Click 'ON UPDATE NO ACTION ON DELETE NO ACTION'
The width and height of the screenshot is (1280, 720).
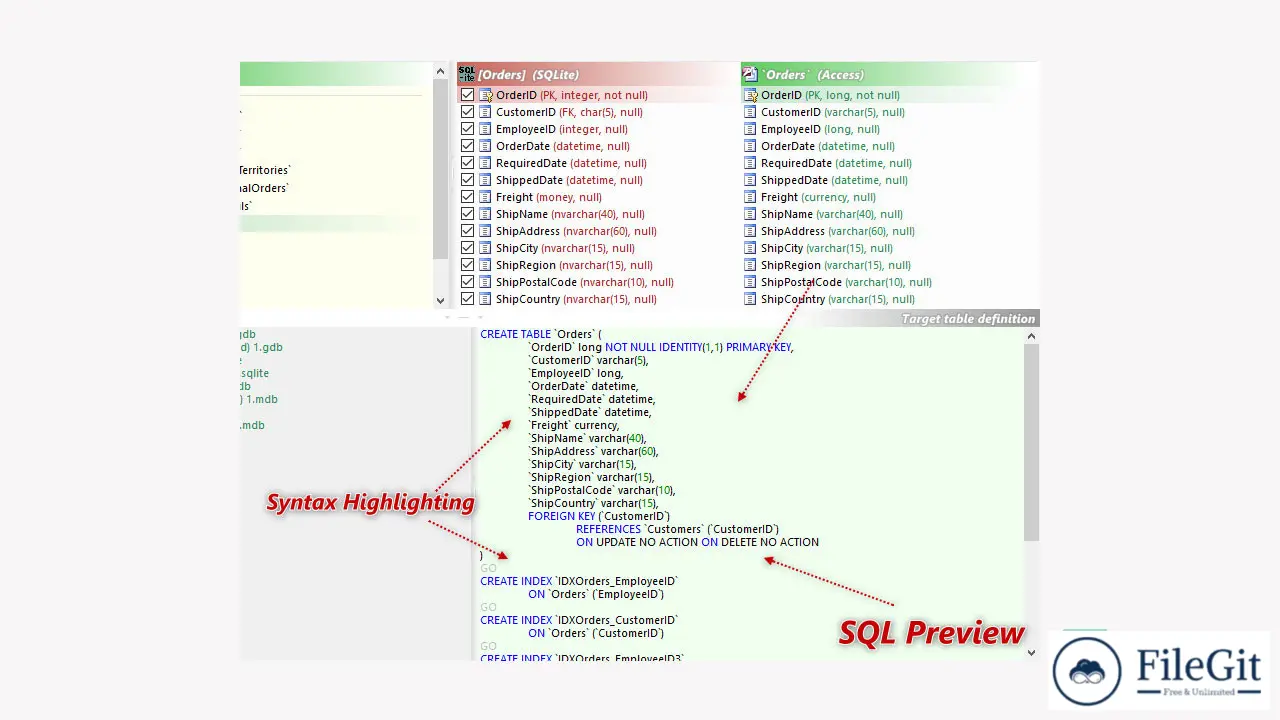pos(697,542)
